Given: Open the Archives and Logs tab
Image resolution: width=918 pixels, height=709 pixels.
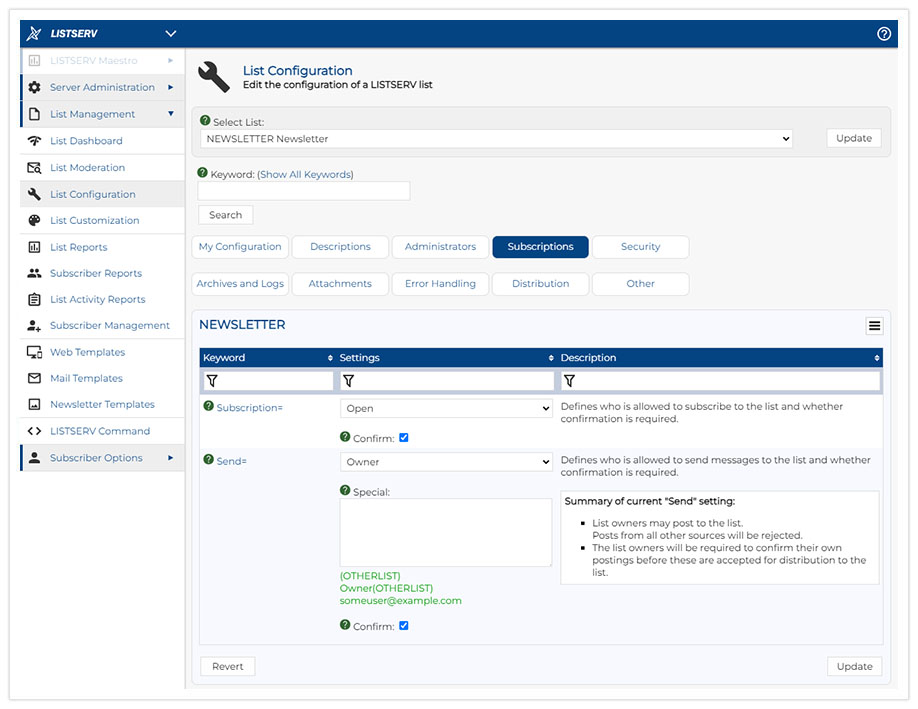Looking at the screenshot, I should [240, 283].
